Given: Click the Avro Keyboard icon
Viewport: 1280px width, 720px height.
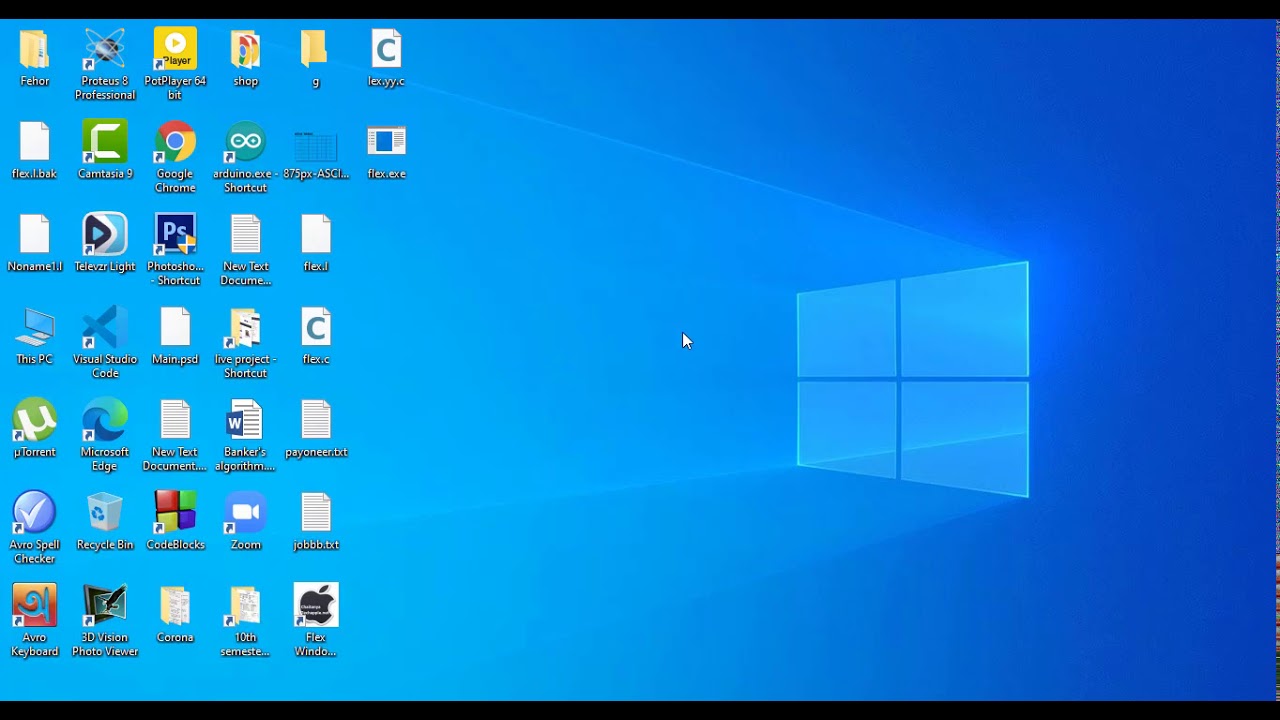Looking at the screenshot, I should [35, 606].
